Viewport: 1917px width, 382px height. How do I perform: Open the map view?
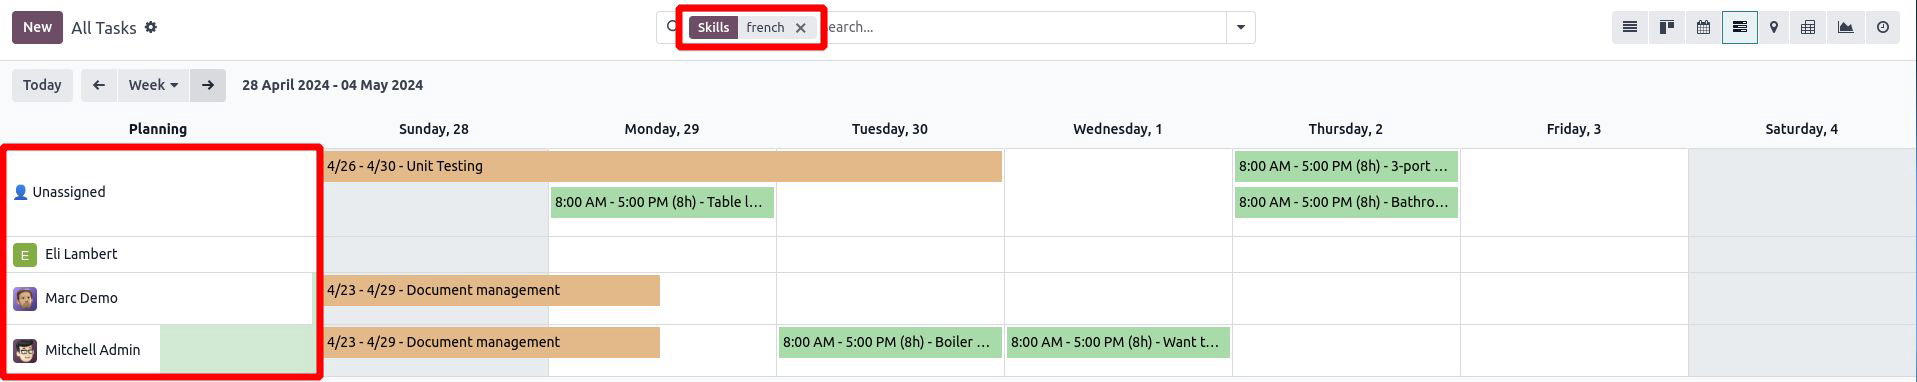pos(1774,27)
